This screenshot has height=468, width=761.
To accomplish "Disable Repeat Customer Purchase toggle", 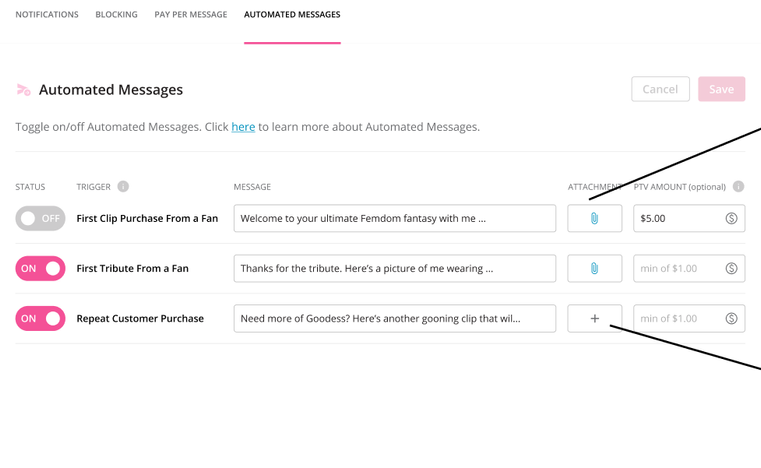I will (x=40, y=318).
